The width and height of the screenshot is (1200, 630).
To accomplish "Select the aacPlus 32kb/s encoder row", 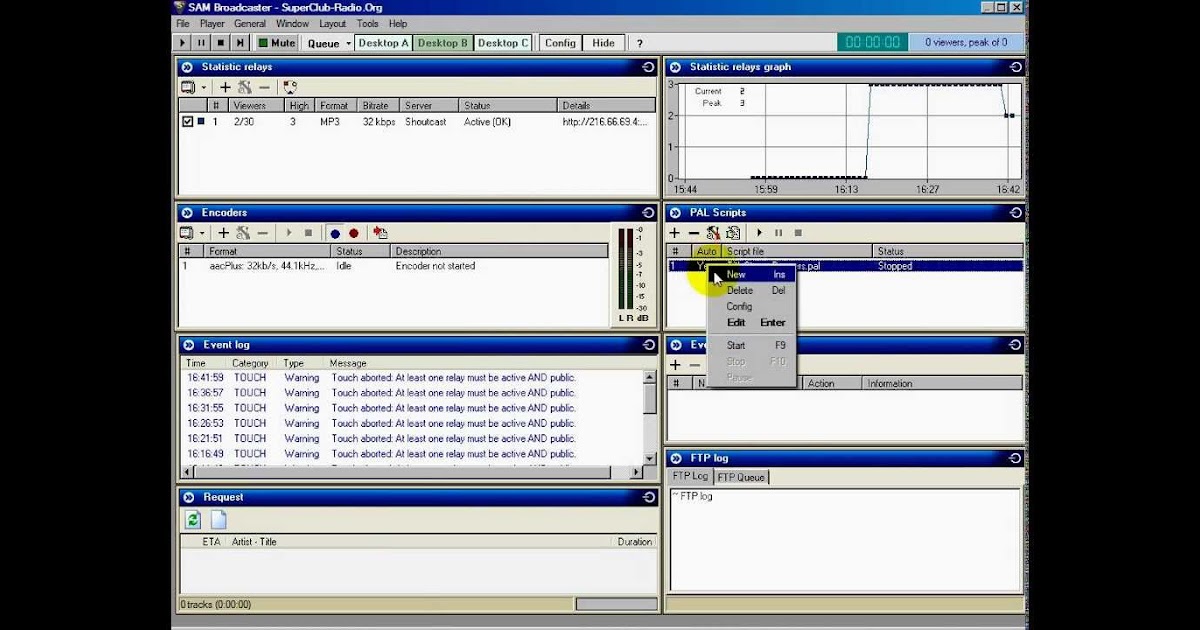I will pyautogui.click(x=393, y=266).
